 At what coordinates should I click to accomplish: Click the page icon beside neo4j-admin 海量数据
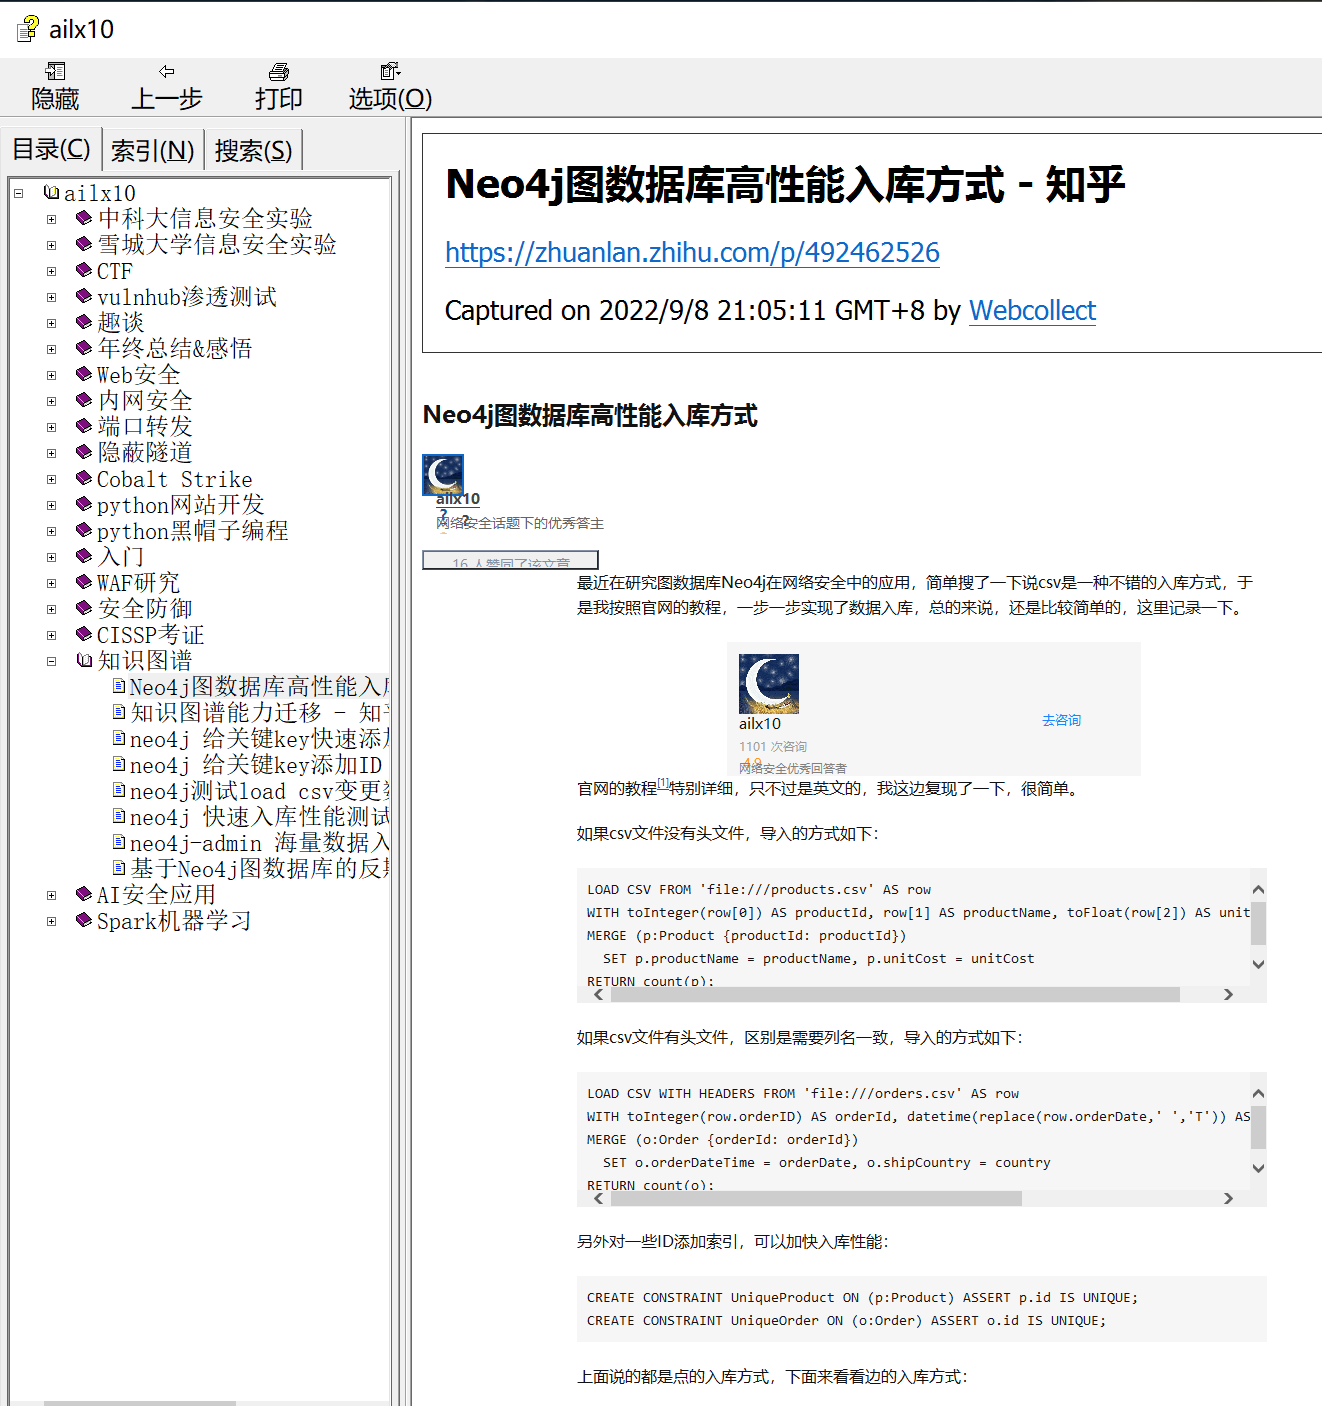[119, 842]
